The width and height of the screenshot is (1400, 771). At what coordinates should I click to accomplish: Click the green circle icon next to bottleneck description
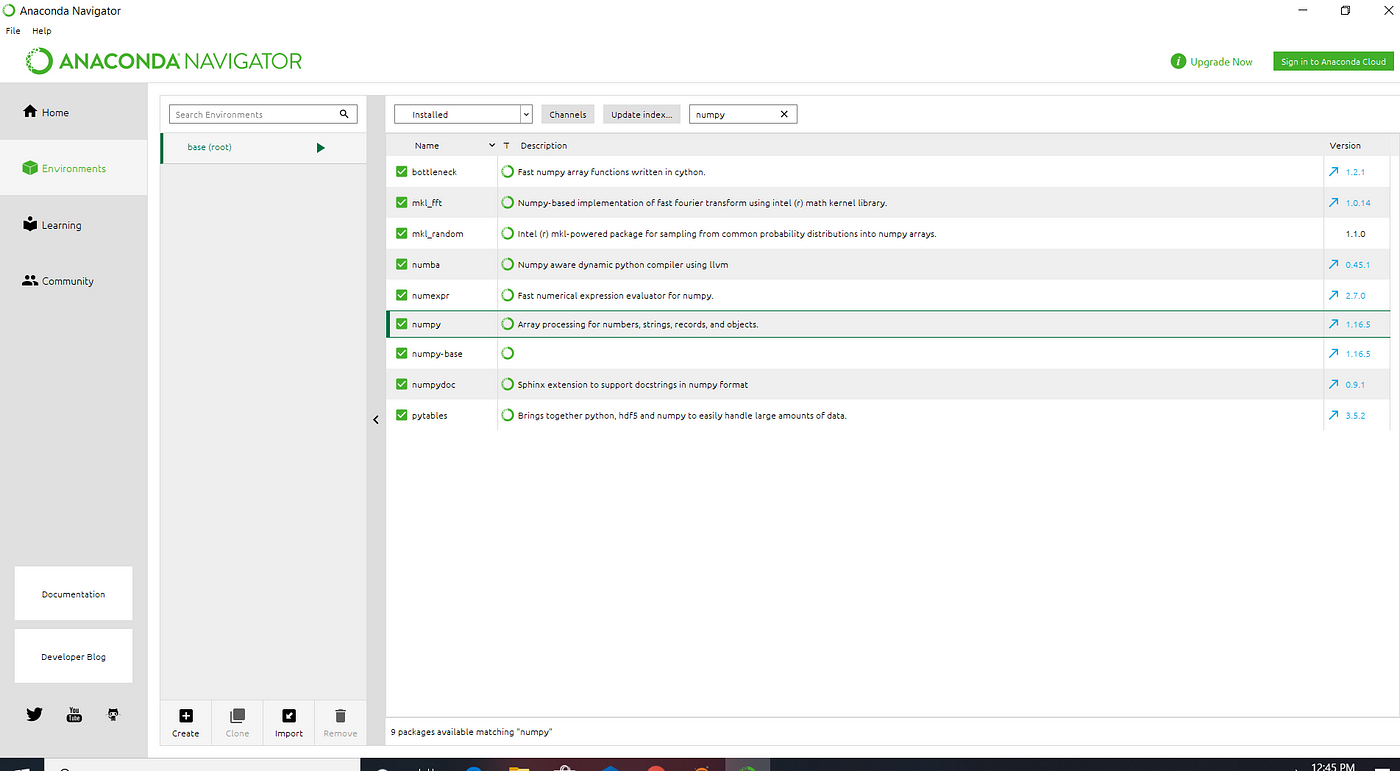pyautogui.click(x=508, y=172)
